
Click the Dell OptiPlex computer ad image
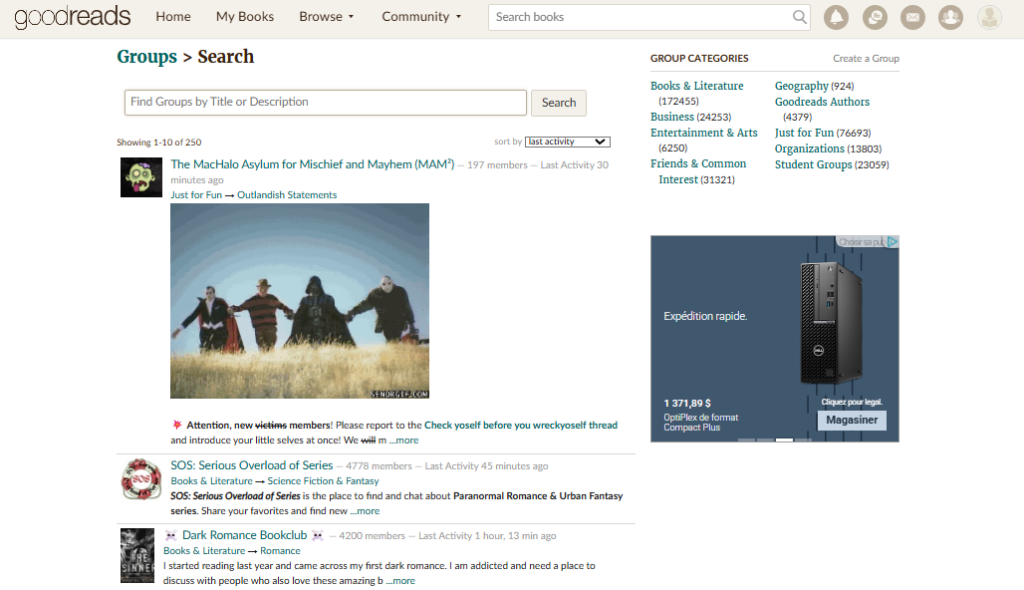pos(830,322)
